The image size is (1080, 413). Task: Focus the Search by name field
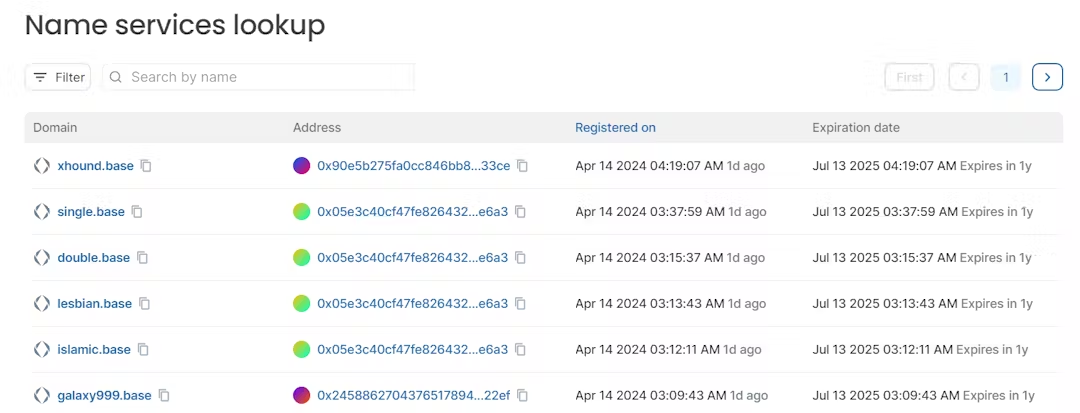pos(258,77)
